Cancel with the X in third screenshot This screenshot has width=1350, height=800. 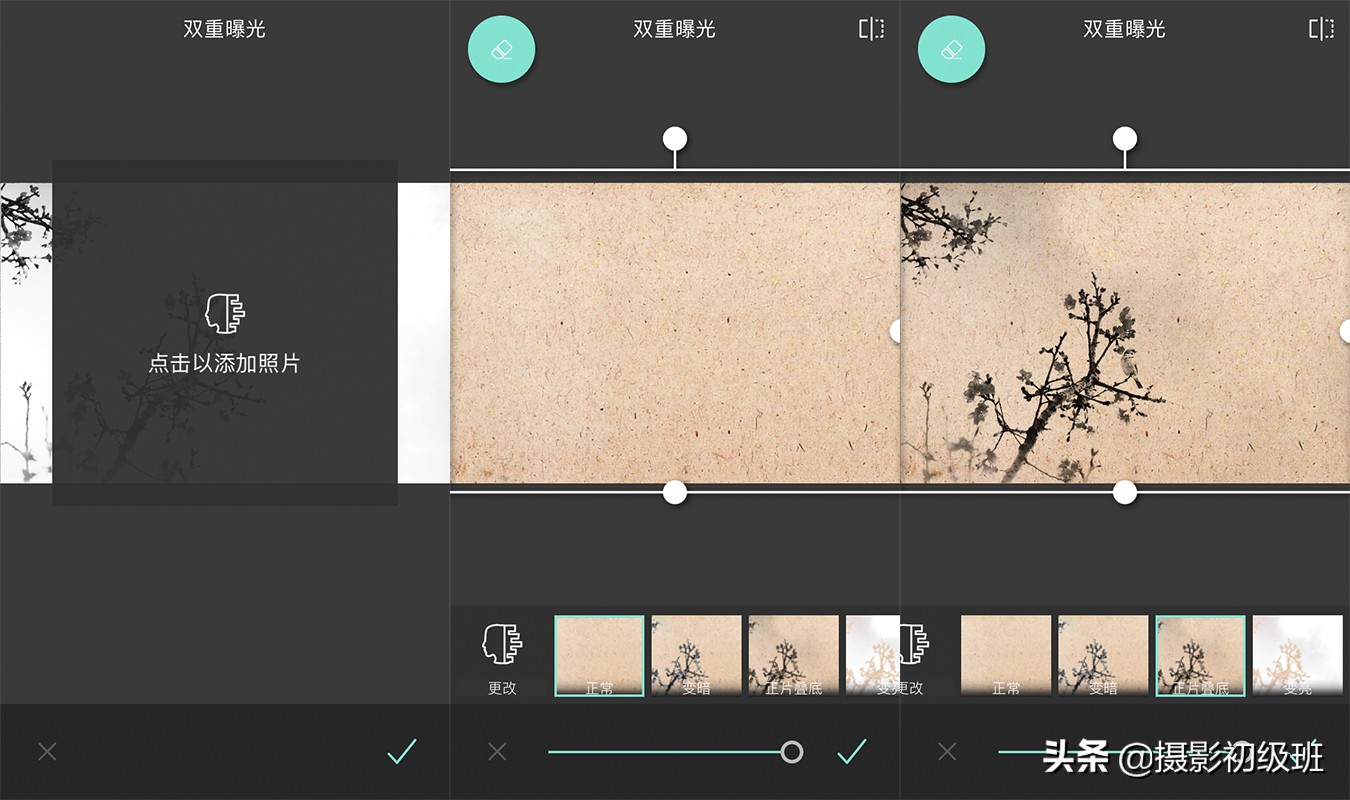point(947,752)
